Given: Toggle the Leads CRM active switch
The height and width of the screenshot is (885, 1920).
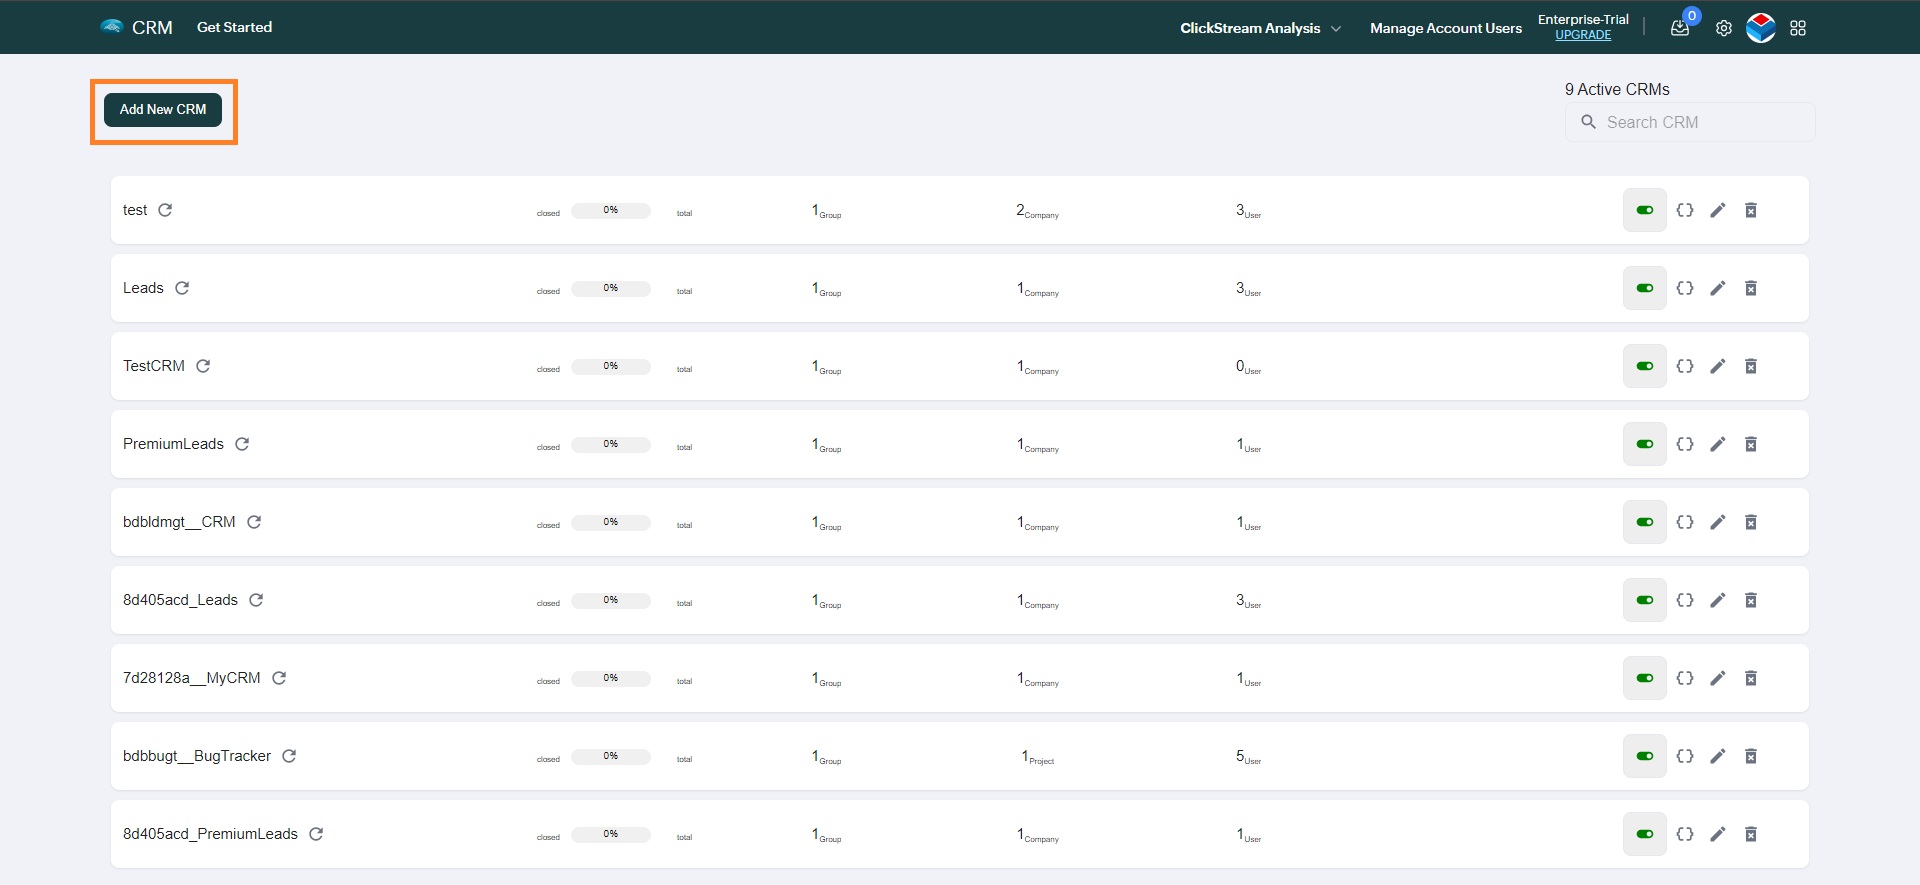Looking at the screenshot, I should click(x=1645, y=288).
